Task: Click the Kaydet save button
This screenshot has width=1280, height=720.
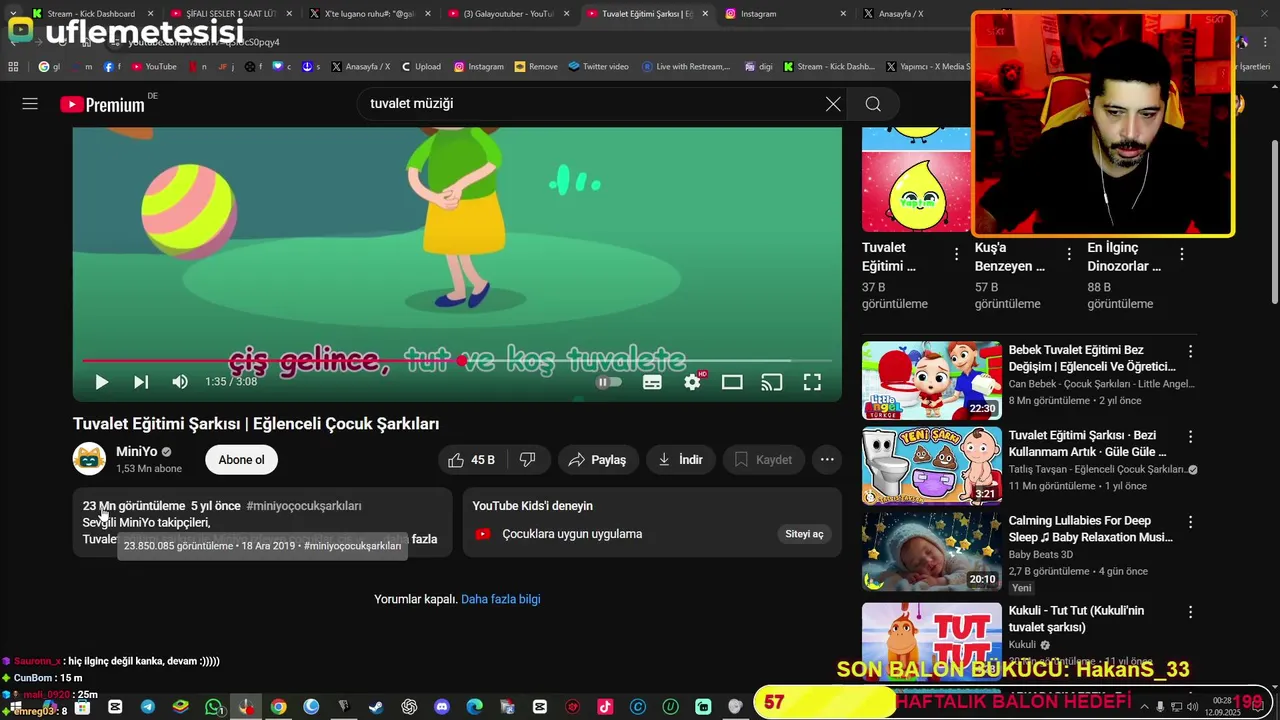Action: click(763, 460)
